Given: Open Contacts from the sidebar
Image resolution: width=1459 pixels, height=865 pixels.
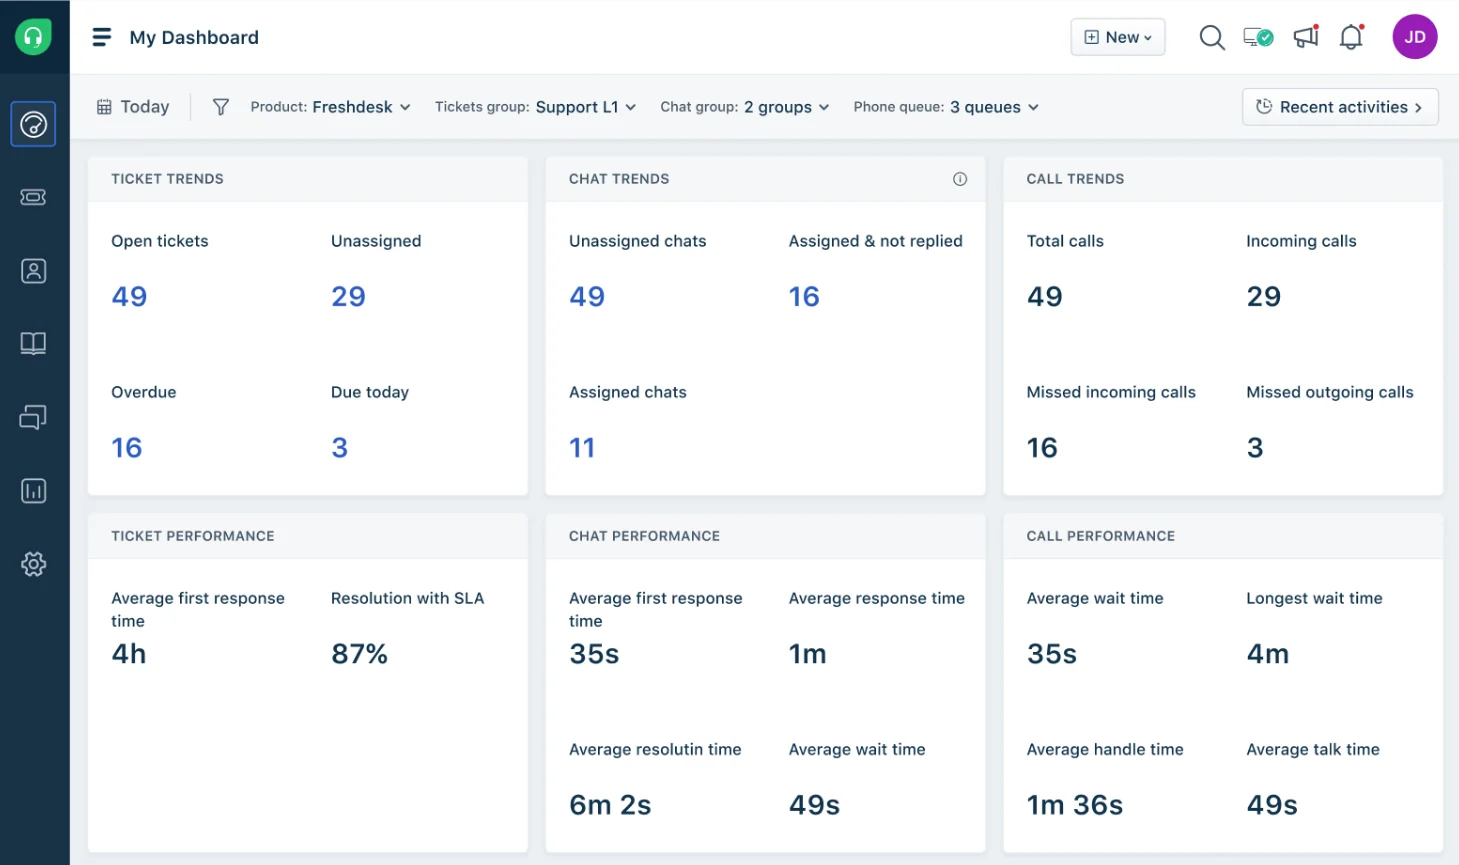Looking at the screenshot, I should pyautogui.click(x=33, y=270).
